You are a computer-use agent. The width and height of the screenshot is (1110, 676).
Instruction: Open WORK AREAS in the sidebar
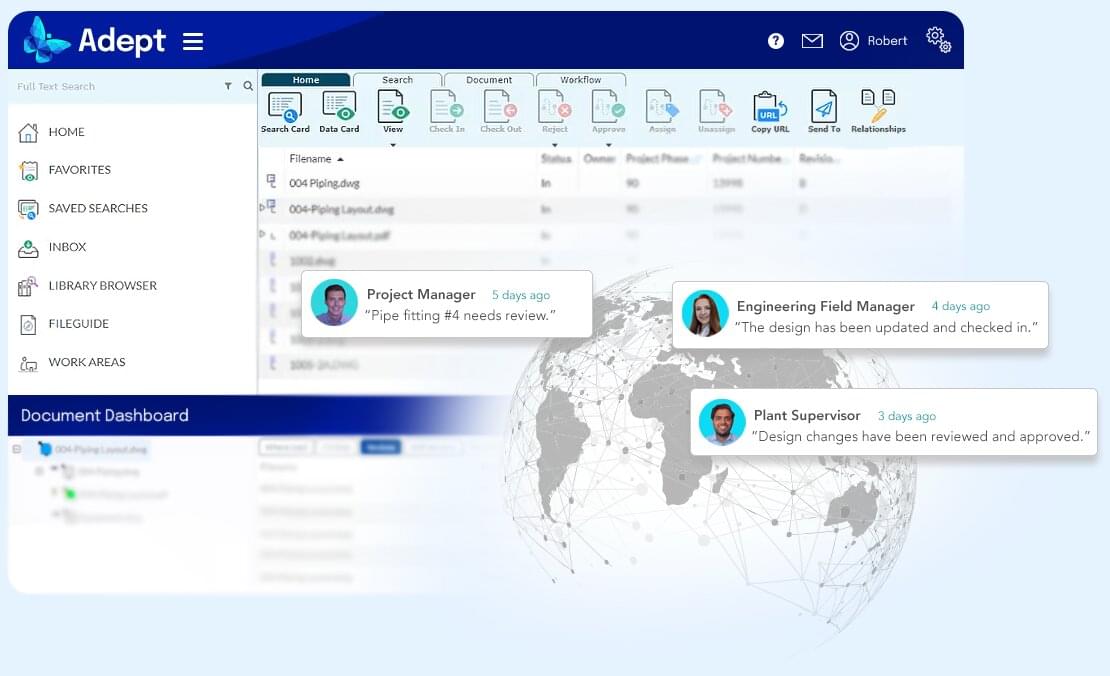tap(86, 362)
